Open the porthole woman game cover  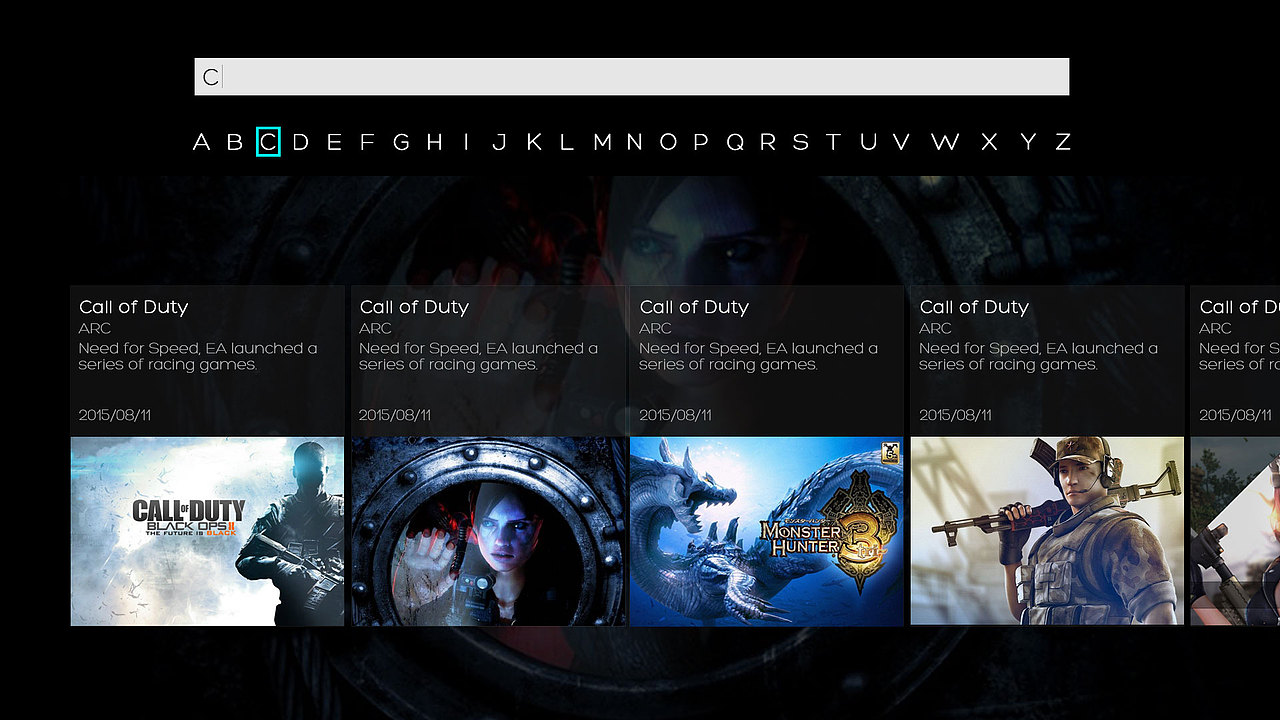point(489,531)
